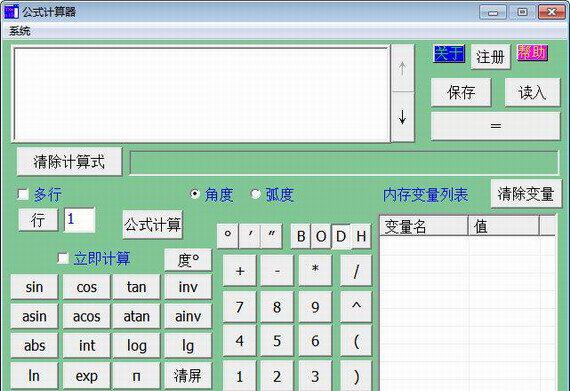570x391 pixels.
Task: Click the 公式计算 formula calculate button
Action: click(152, 225)
